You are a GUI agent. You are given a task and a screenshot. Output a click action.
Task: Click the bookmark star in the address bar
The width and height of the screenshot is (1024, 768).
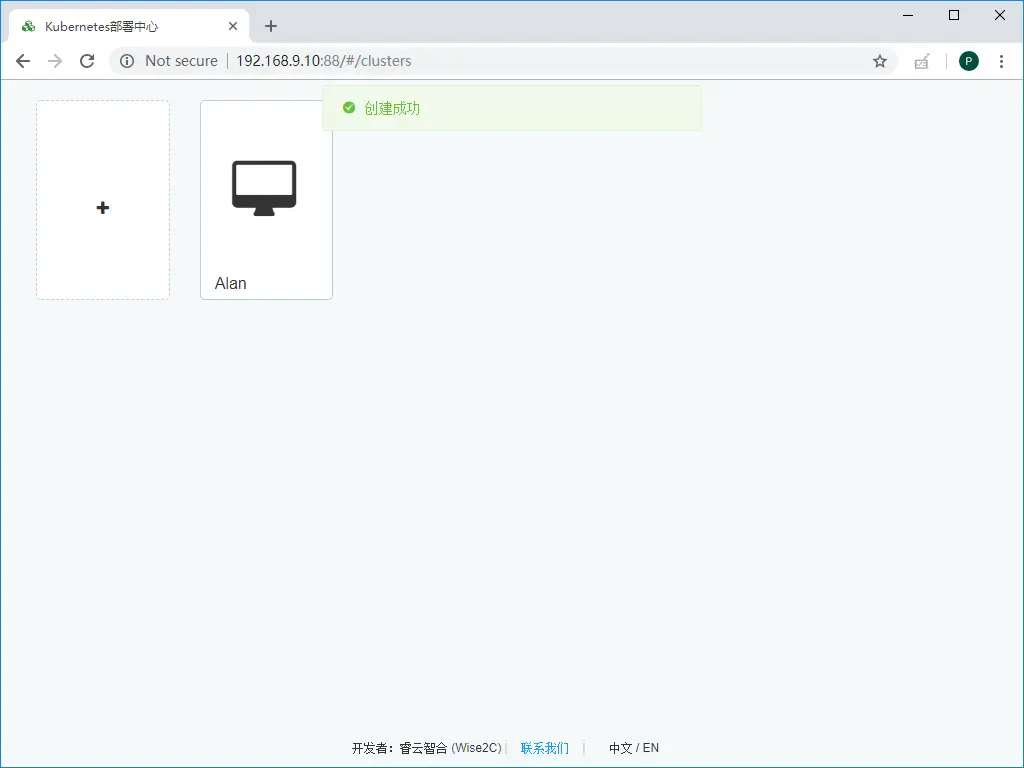tap(880, 61)
